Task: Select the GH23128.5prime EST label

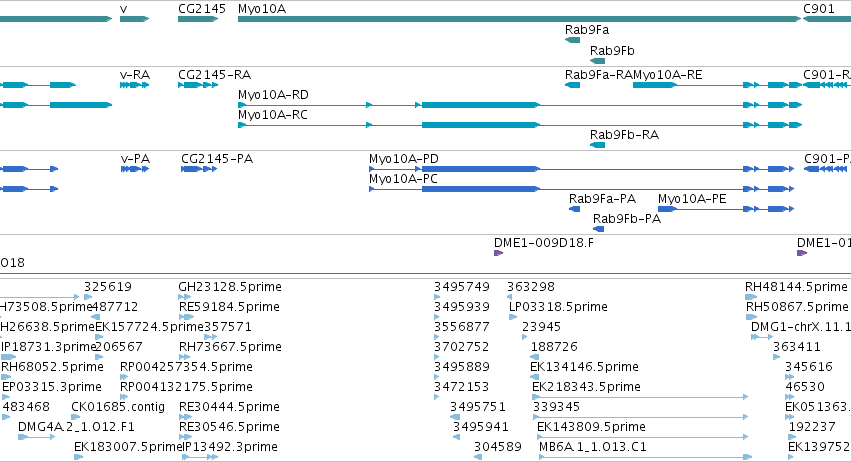Action: tap(230, 287)
